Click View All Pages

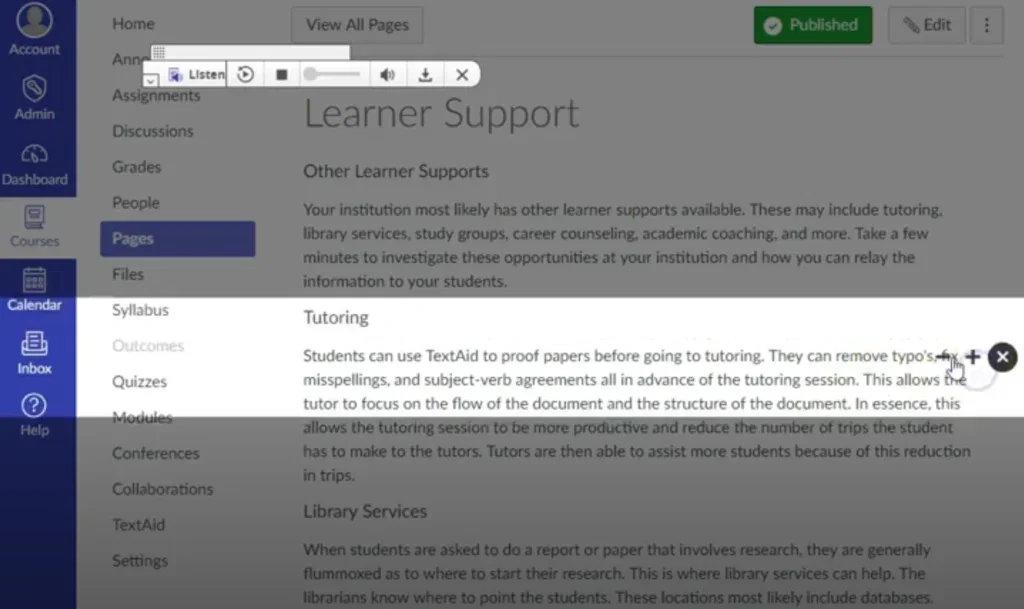click(357, 25)
